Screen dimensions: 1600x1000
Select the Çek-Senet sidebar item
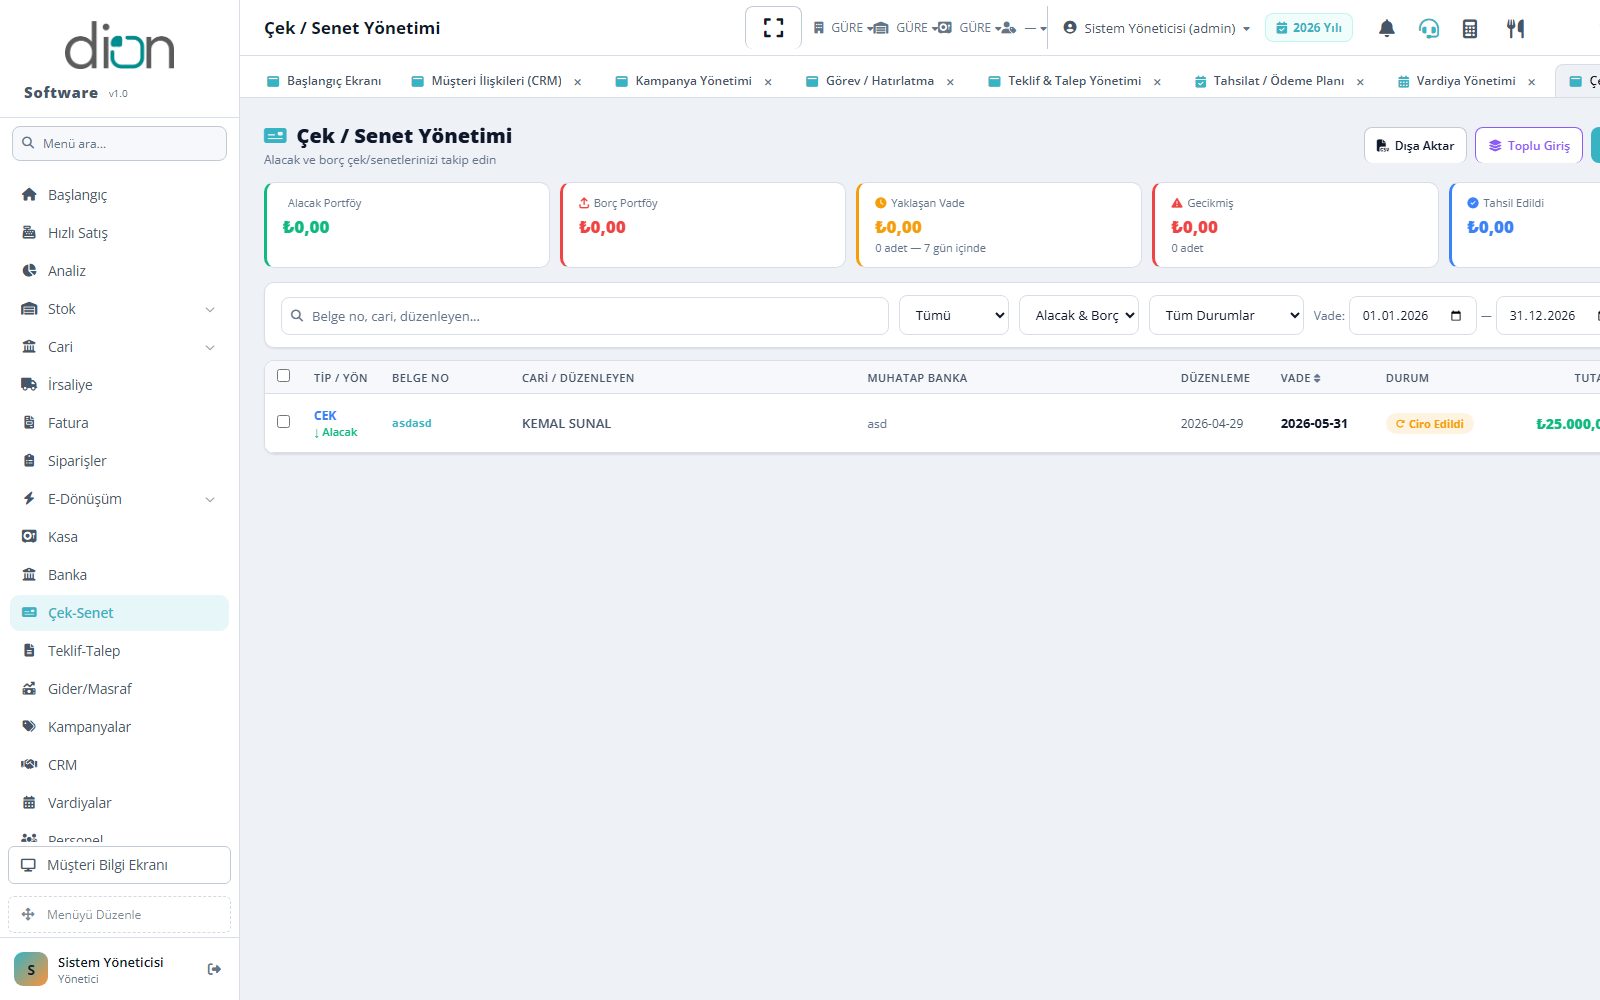(x=119, y=613)
